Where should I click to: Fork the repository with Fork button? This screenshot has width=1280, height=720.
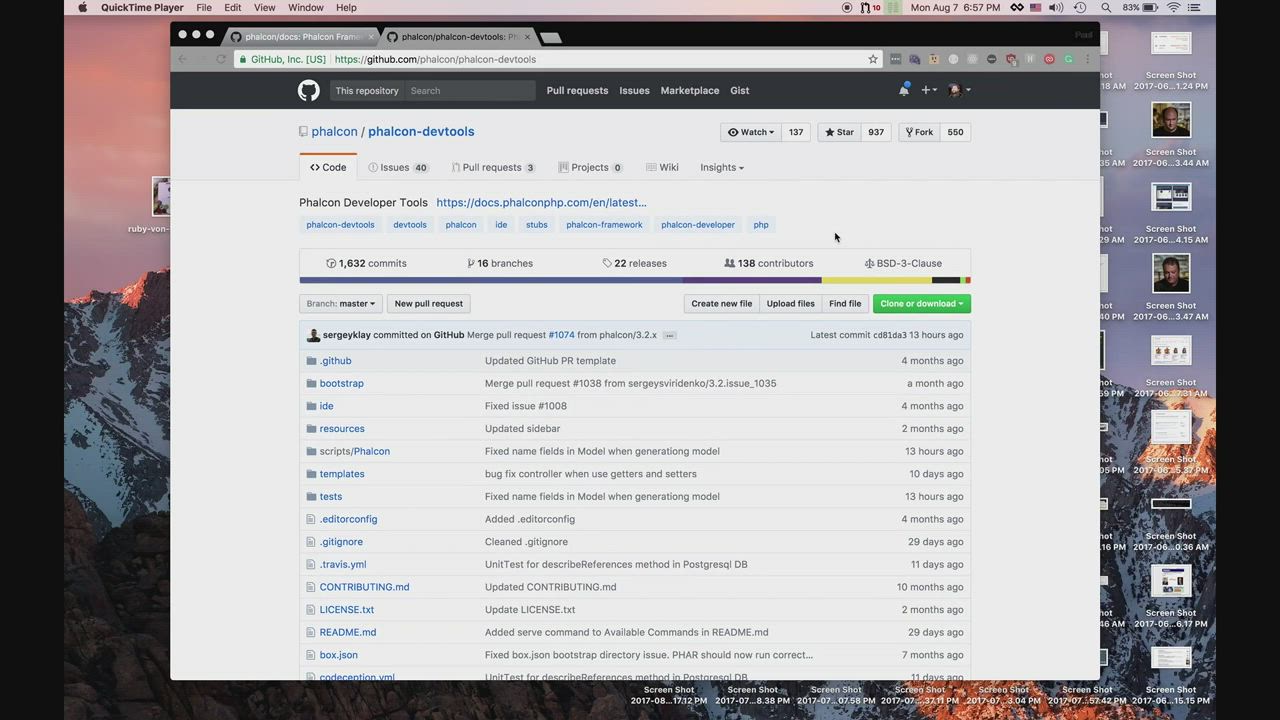pos(919,132)
